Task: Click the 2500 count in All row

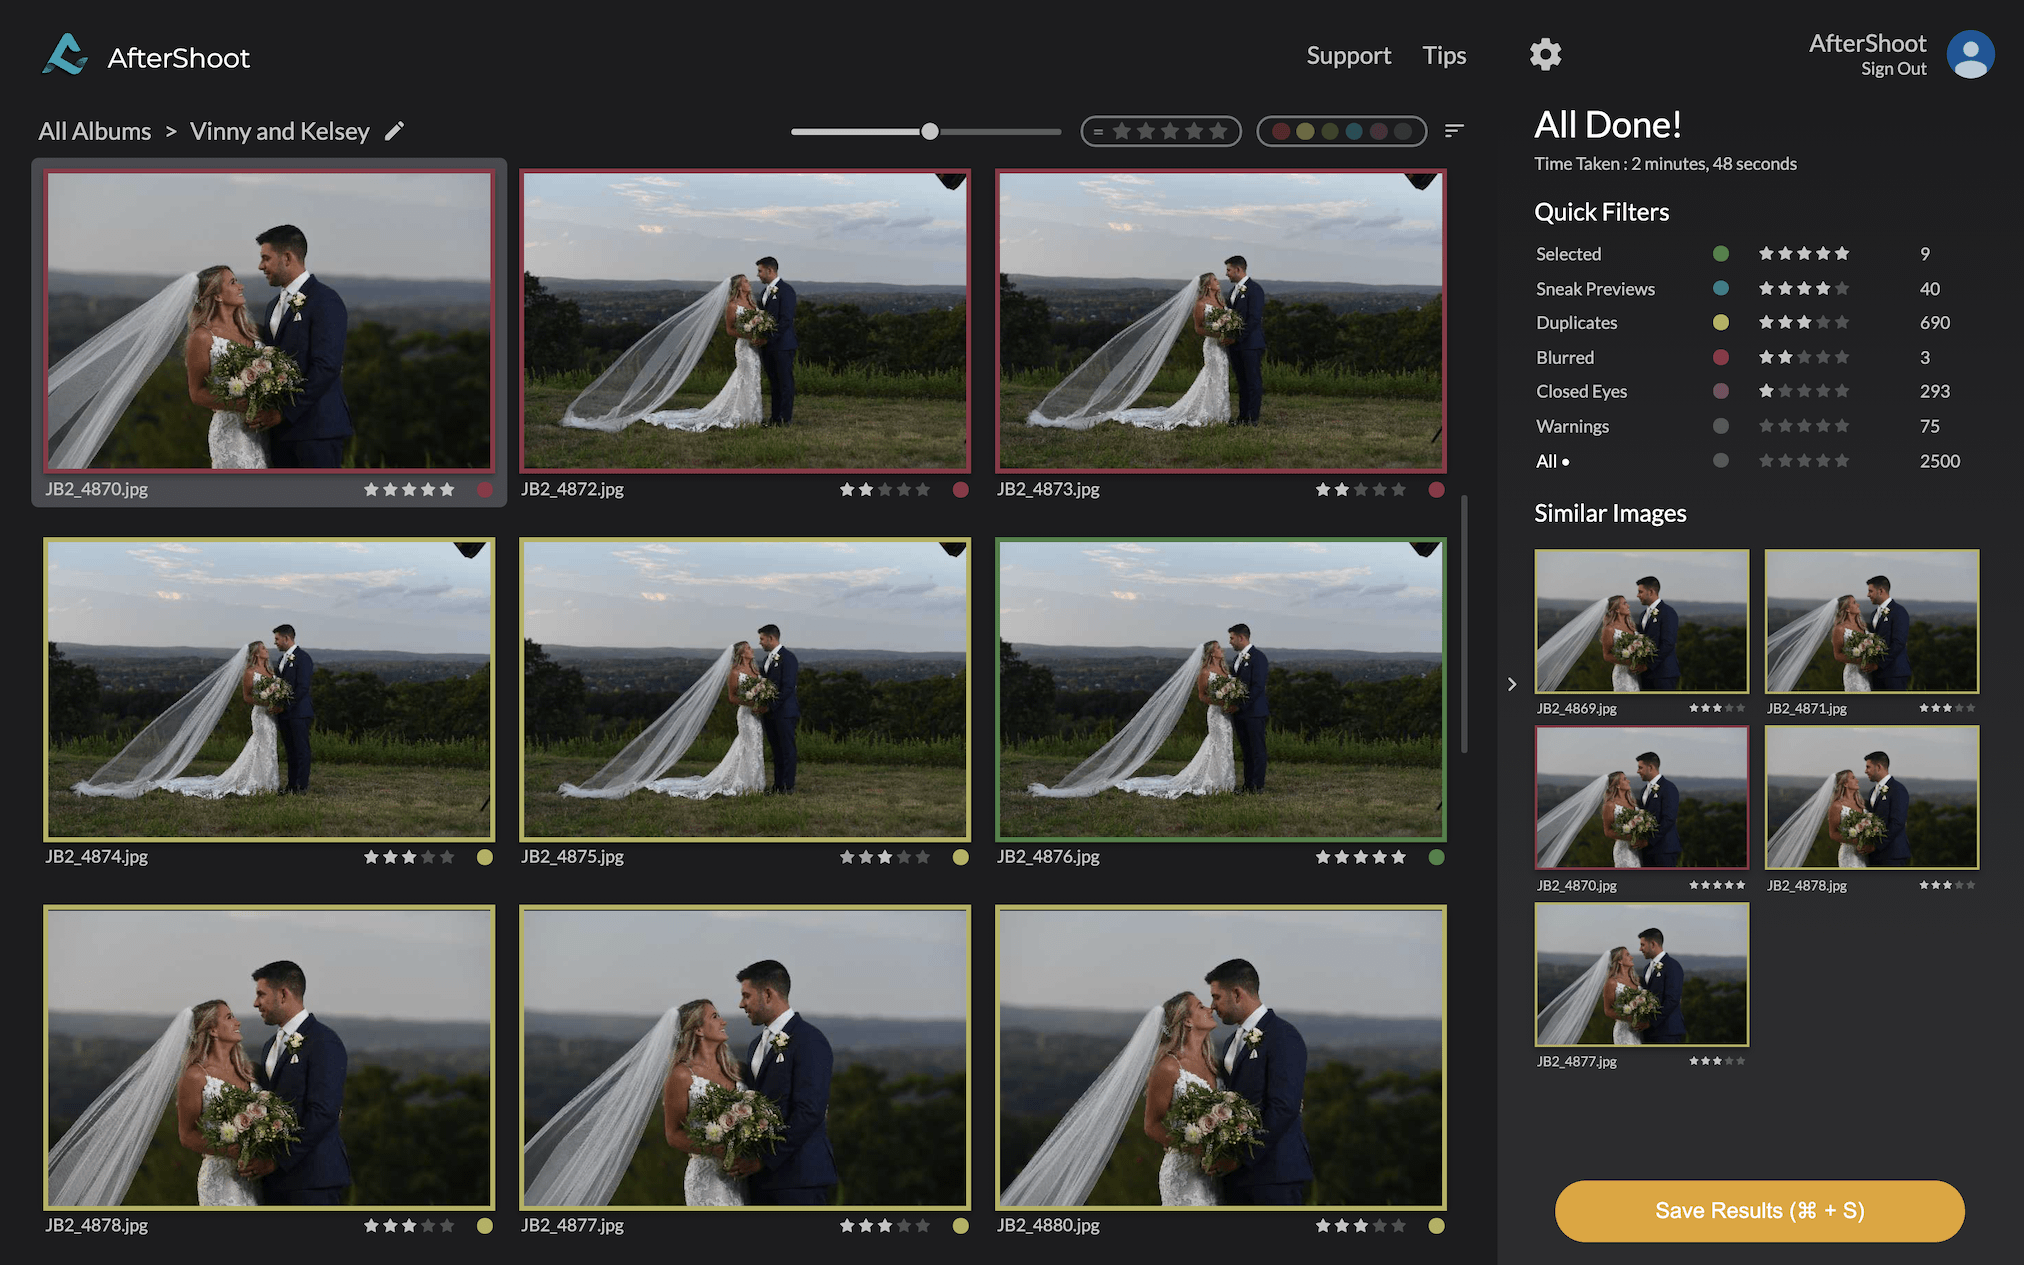Action: [x=1939, y=461]
